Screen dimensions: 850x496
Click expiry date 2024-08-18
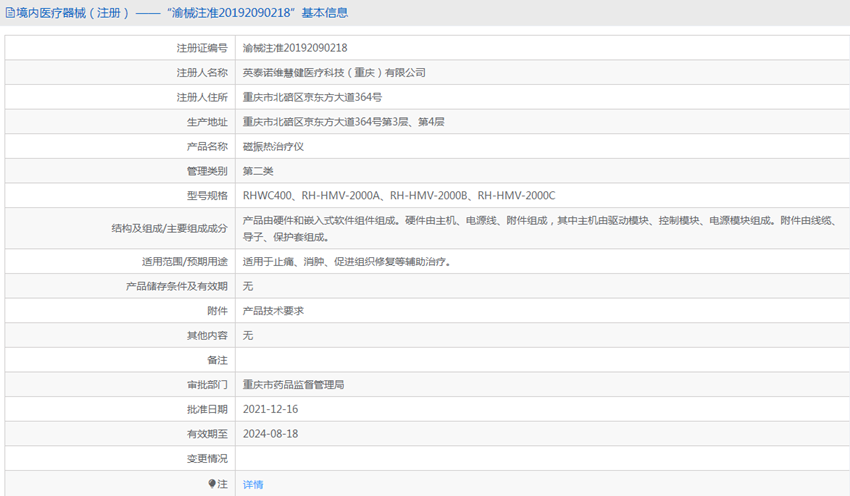(x=271, y=434)
